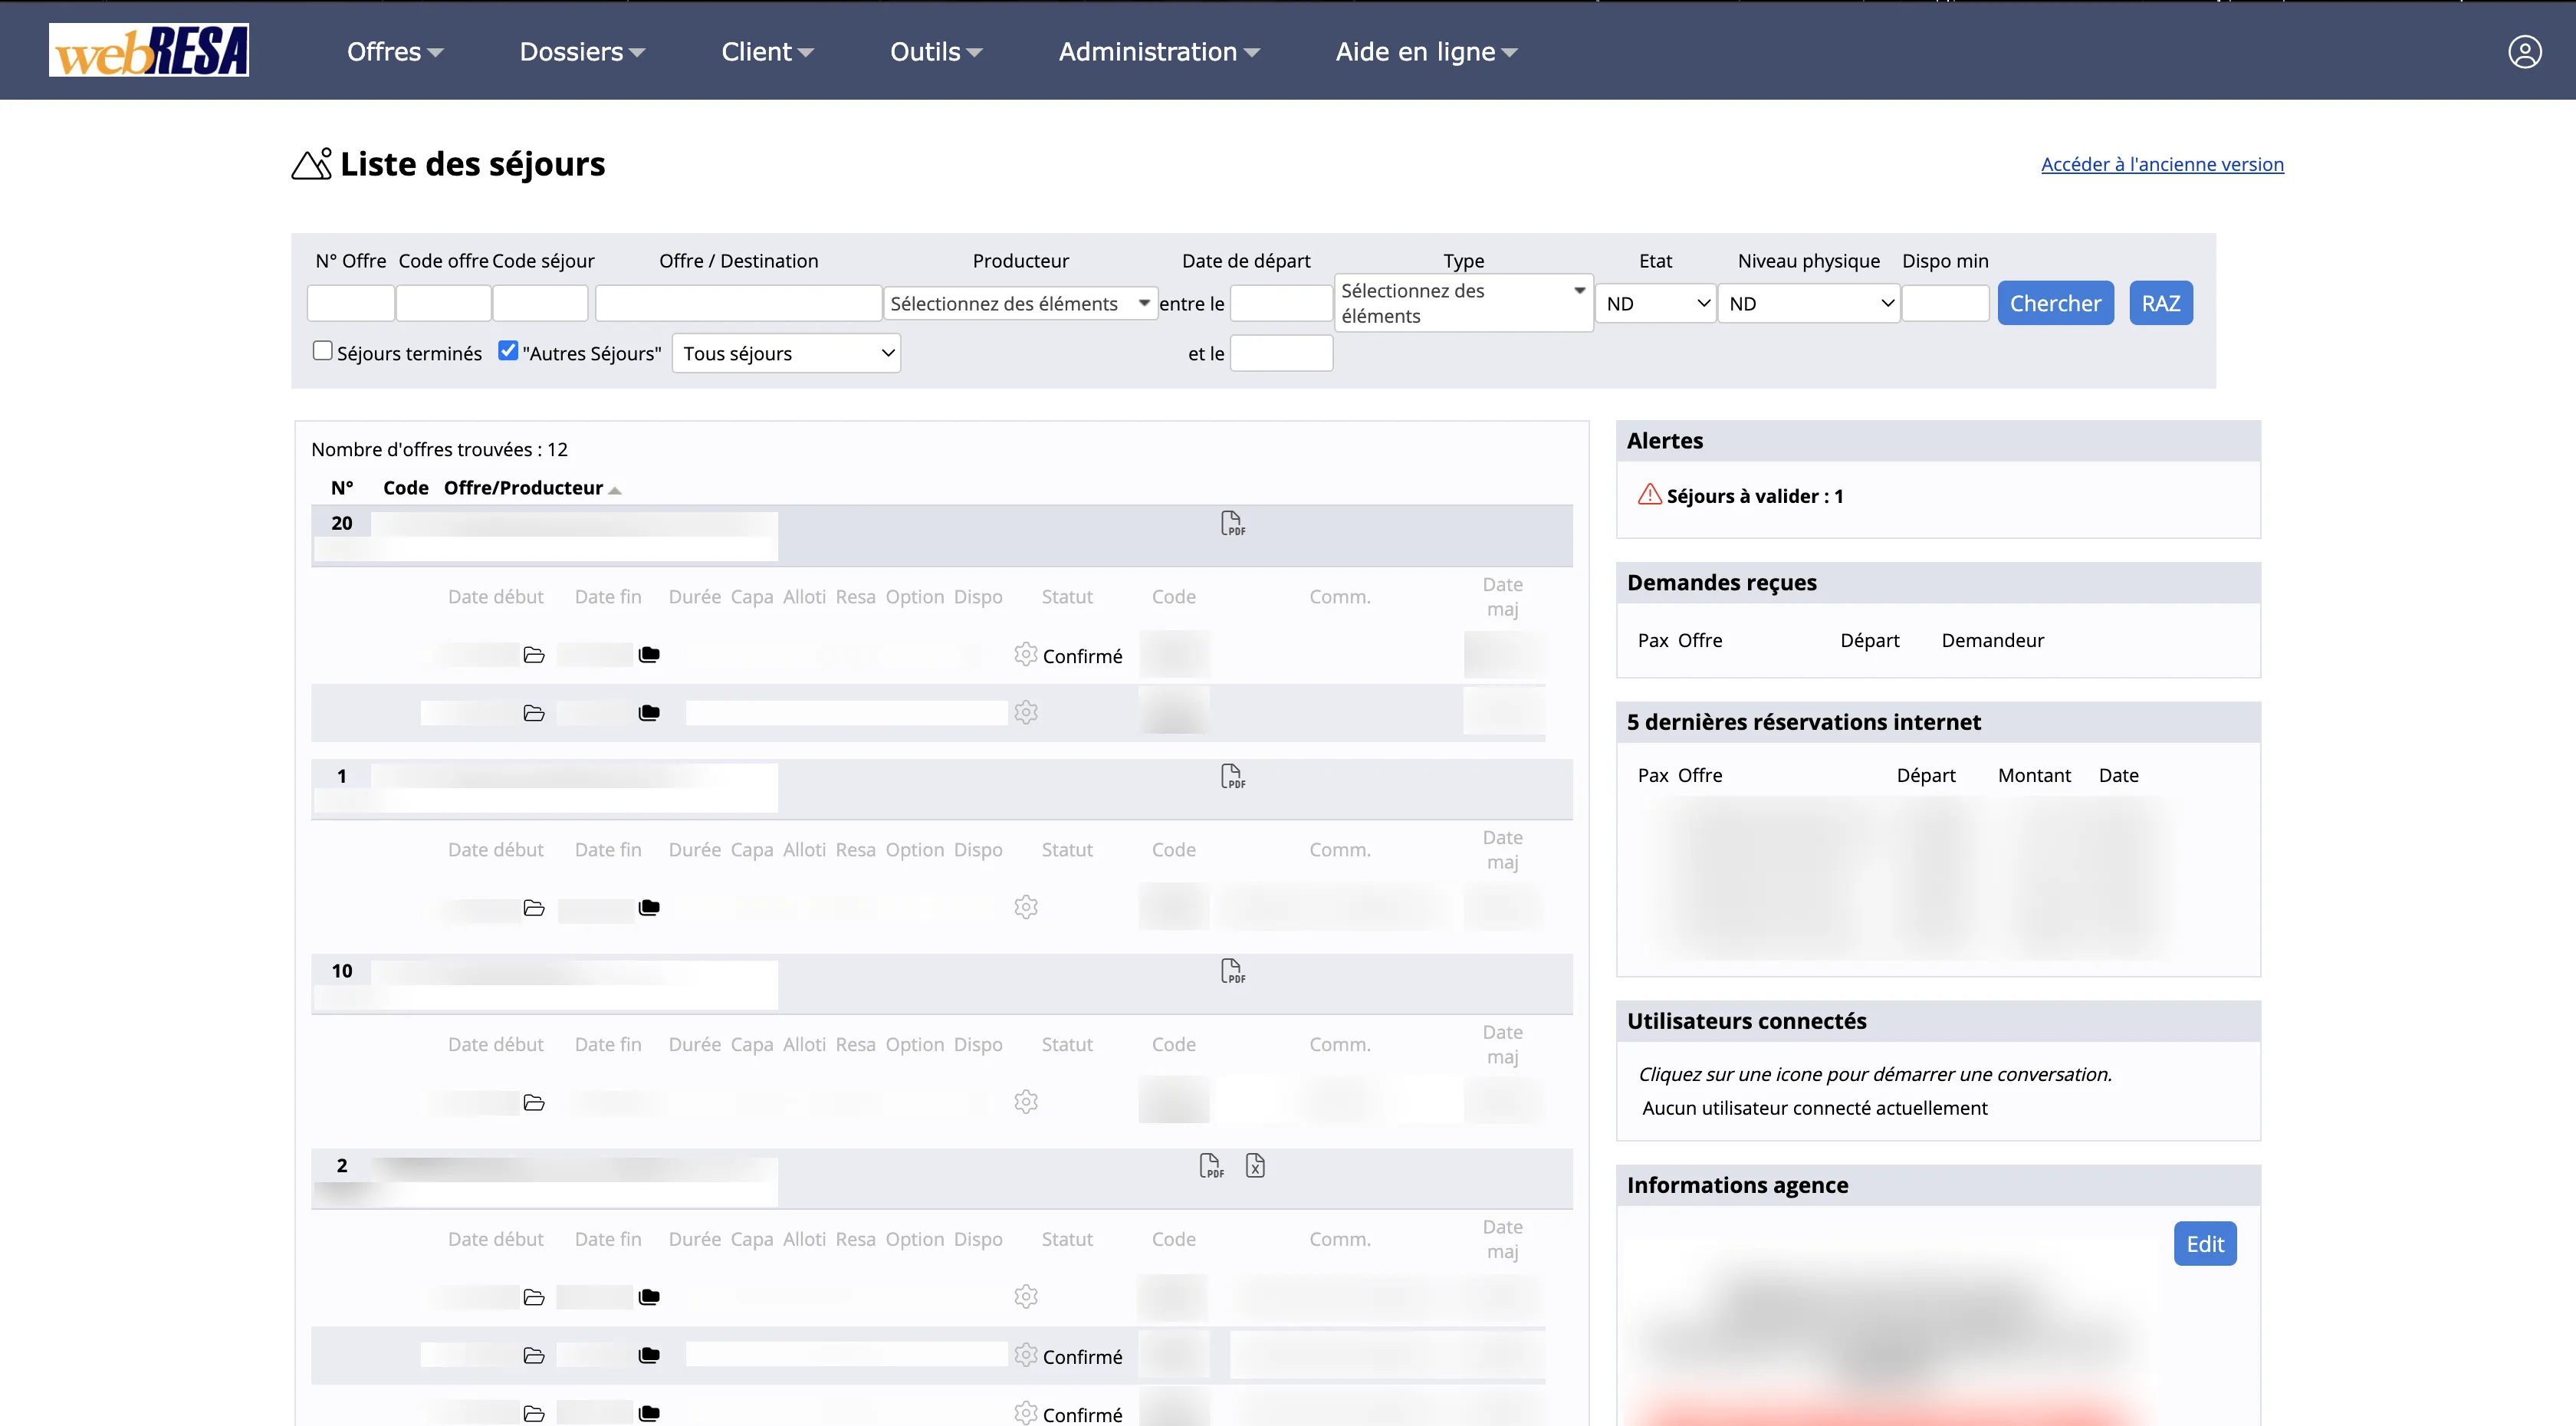Open the open-folder icon in offer 1 row
Viewport: 2576px width, 1426px height.
(x=534, y=908)
